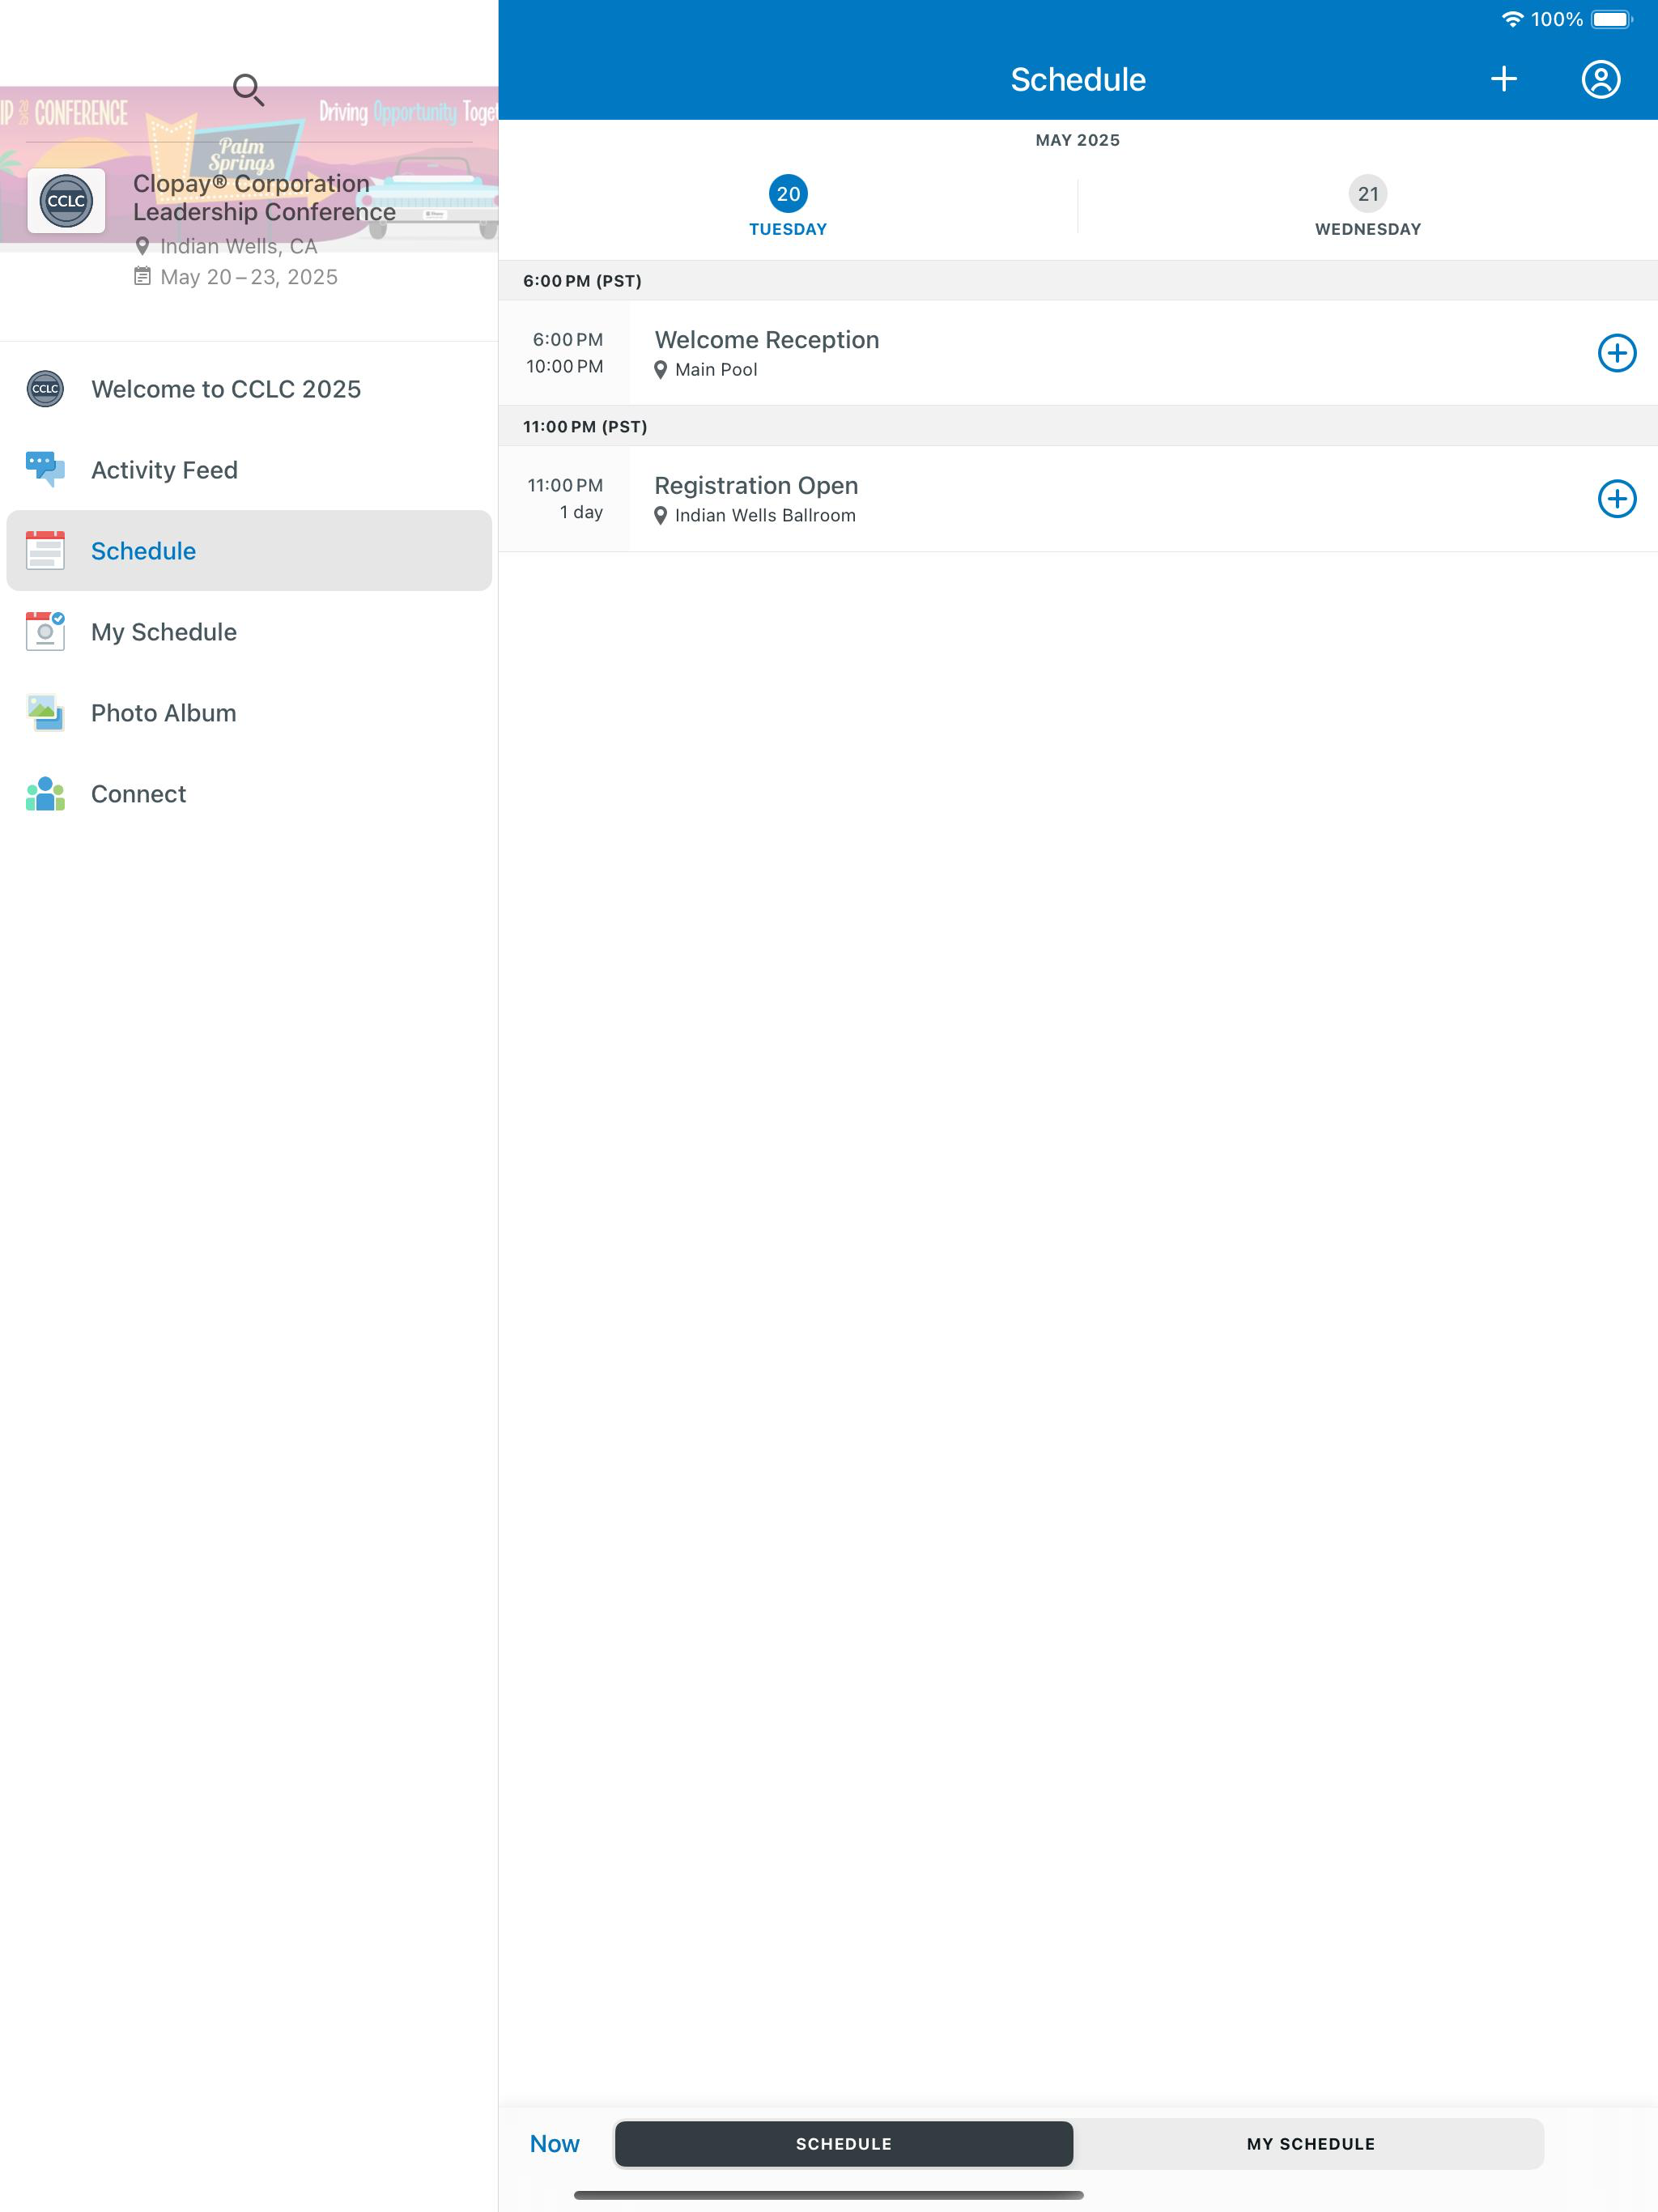Image resolution: width=1658 pixels, height=2212 pixels.
Task: Tap the Indian Wells Ballroom location
Action: click(x=754, y=515)
